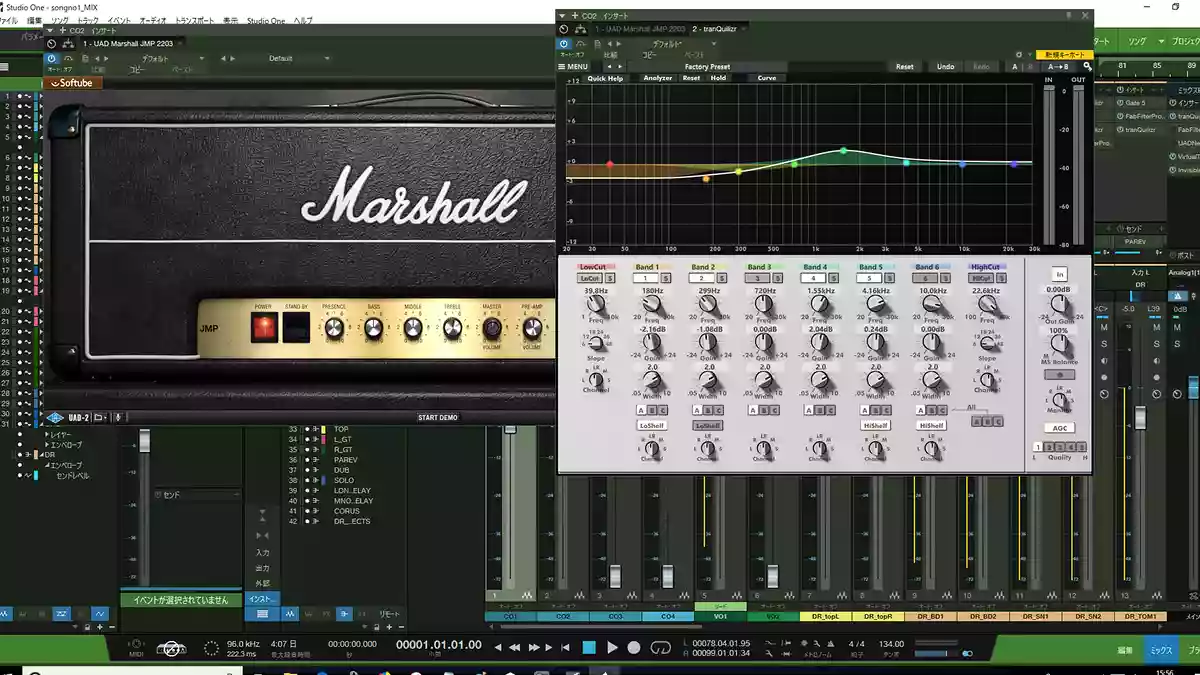Click the START DEMO button

tap(438, 417)
